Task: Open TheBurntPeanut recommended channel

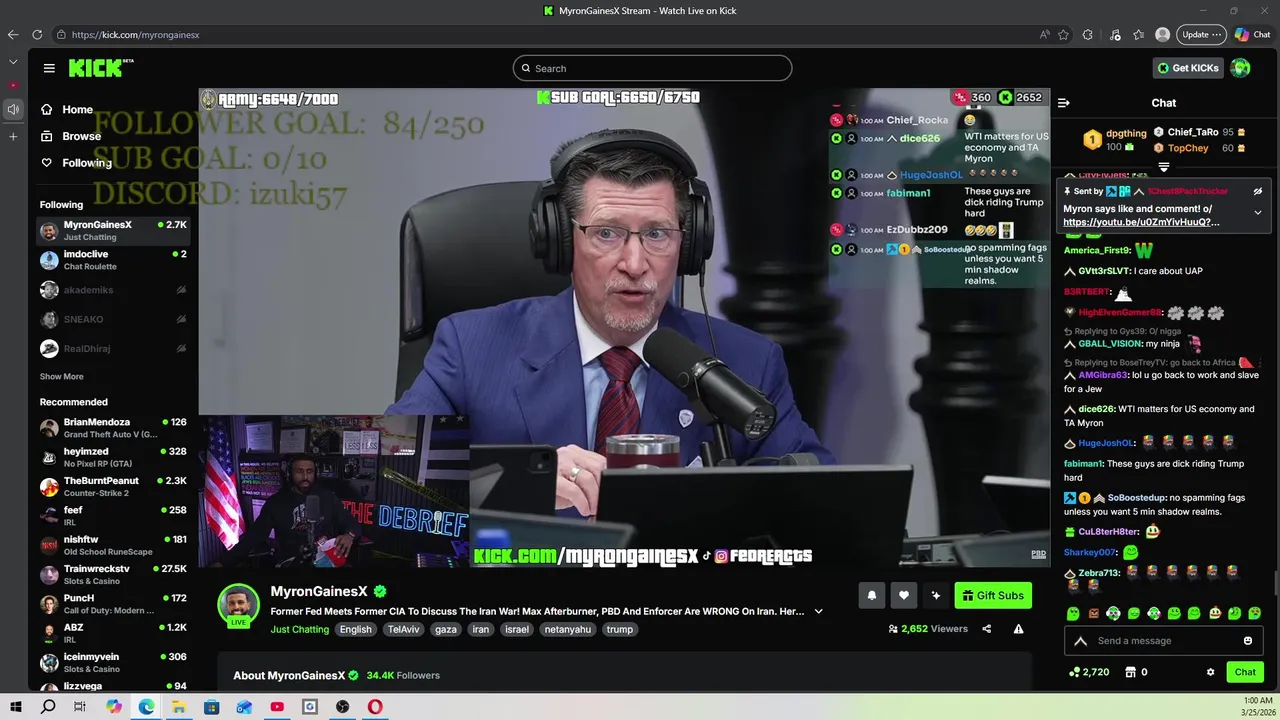Action: coord(113,486)
